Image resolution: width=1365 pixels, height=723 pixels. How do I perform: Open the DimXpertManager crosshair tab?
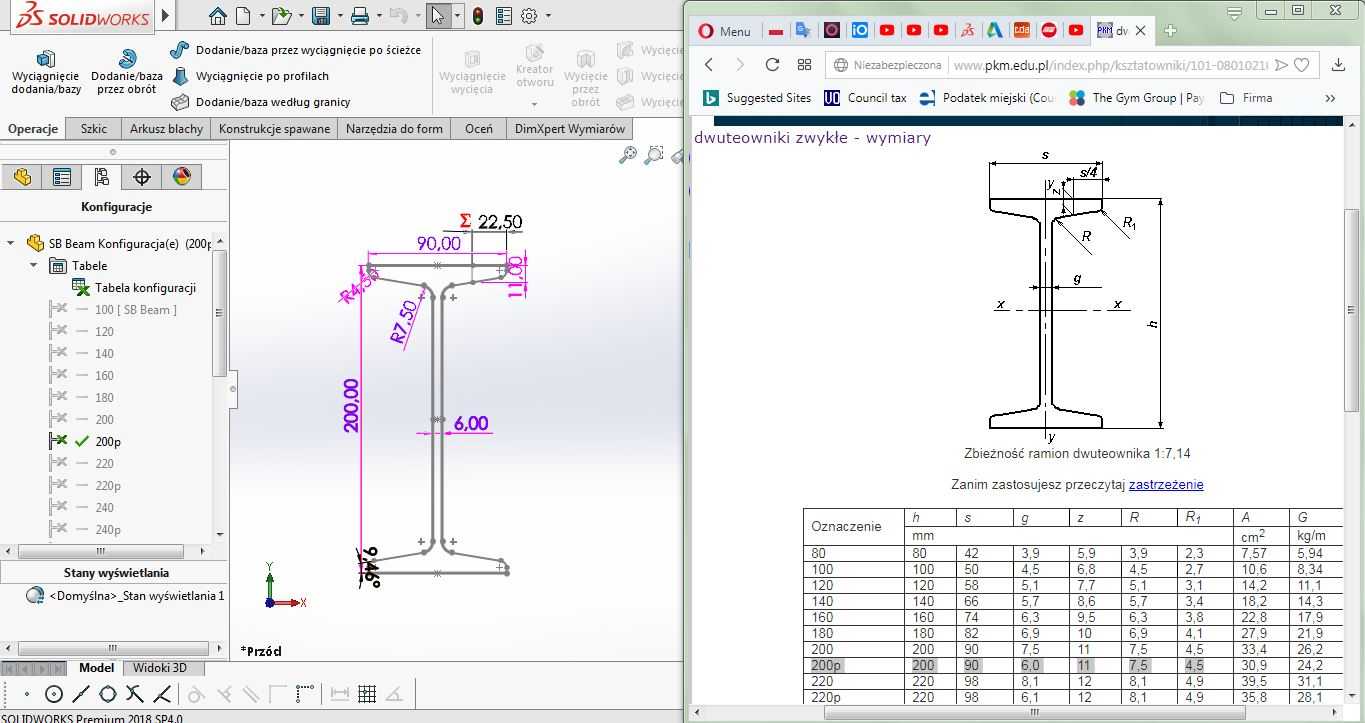[x=142, y=177]
